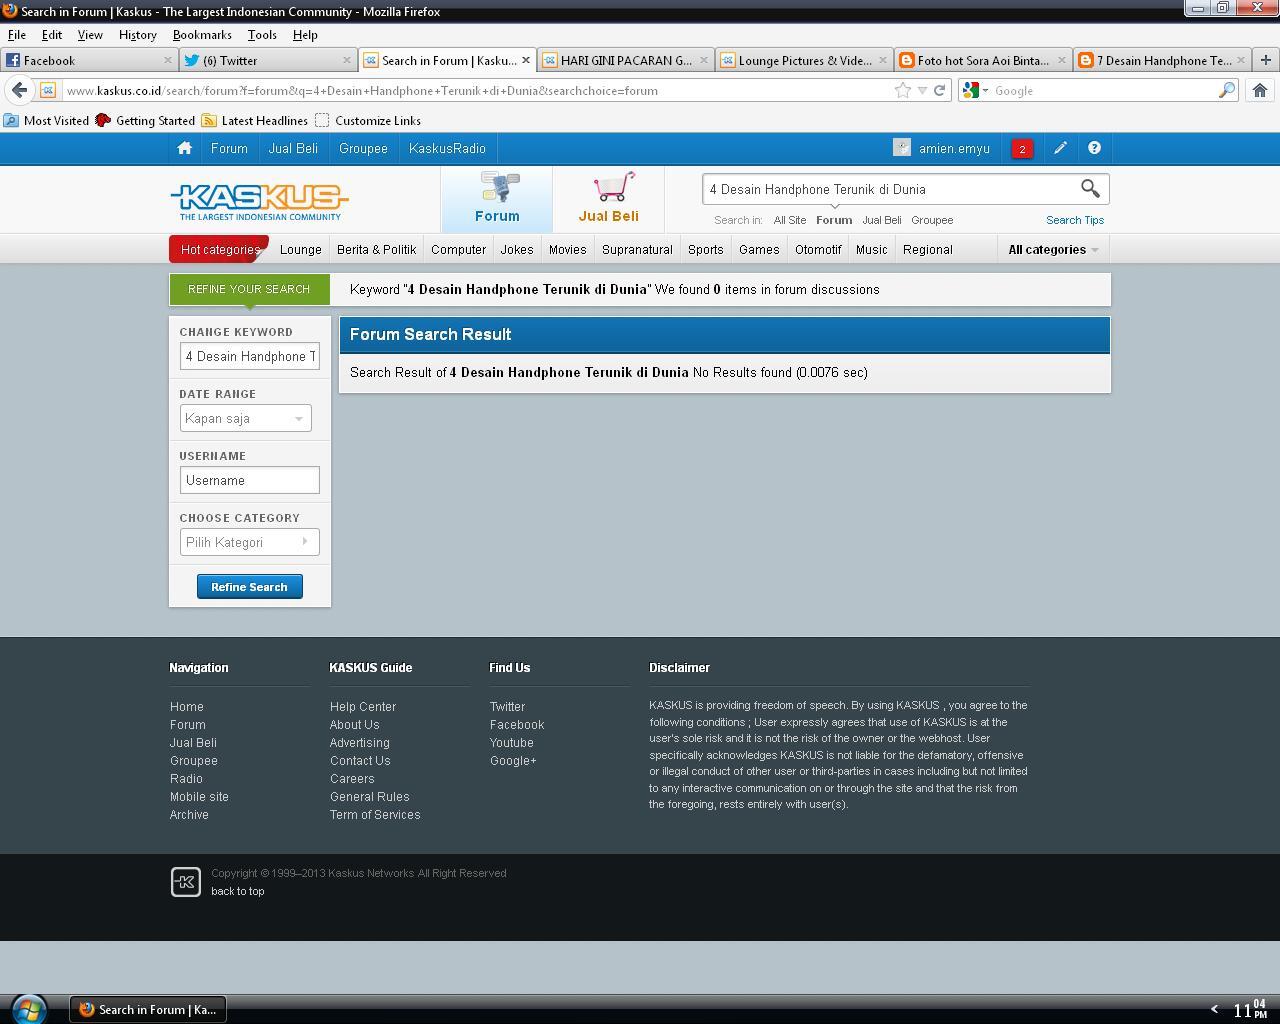
Task: Click the pencil create-post icon
Action: coord(1060,148)
